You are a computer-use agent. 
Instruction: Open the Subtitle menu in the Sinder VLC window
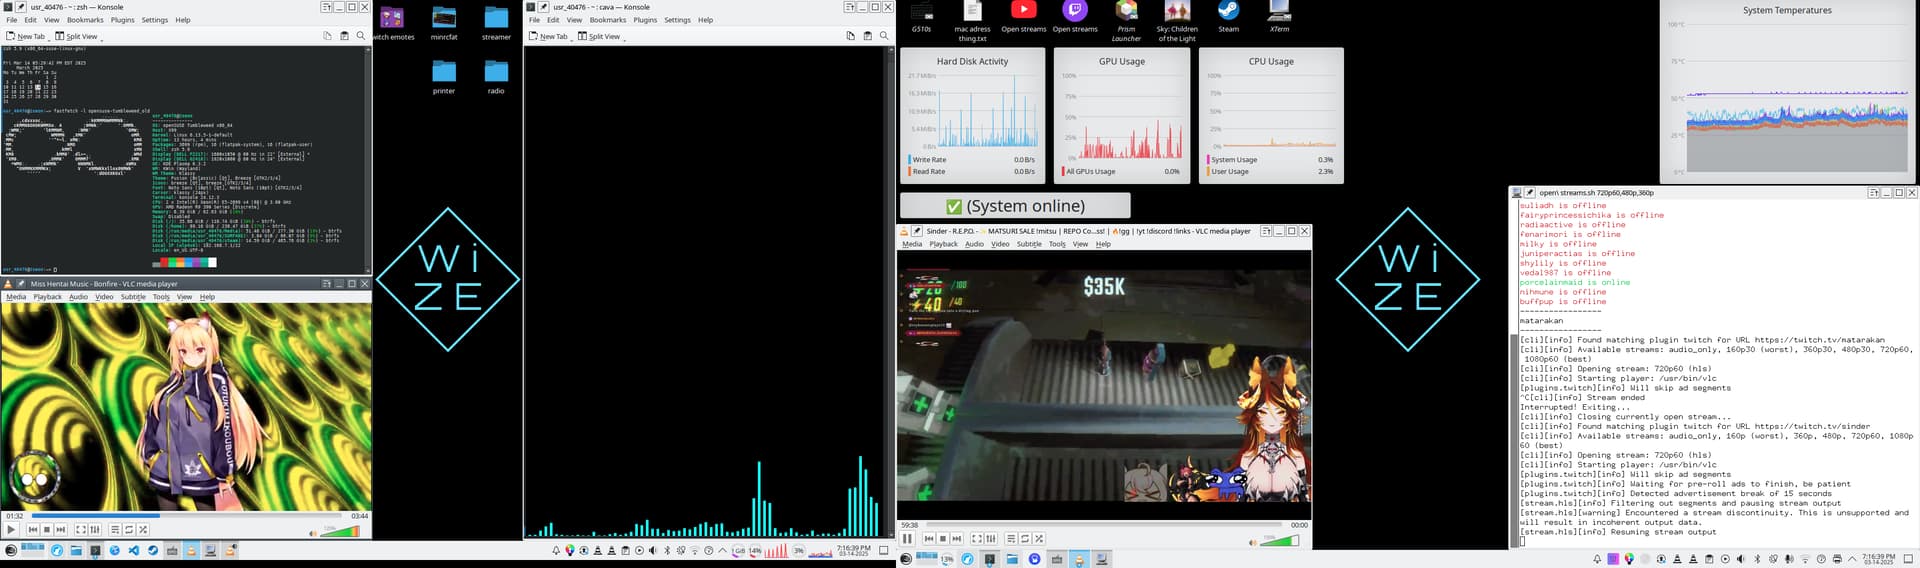click(x=1029, y=244)
